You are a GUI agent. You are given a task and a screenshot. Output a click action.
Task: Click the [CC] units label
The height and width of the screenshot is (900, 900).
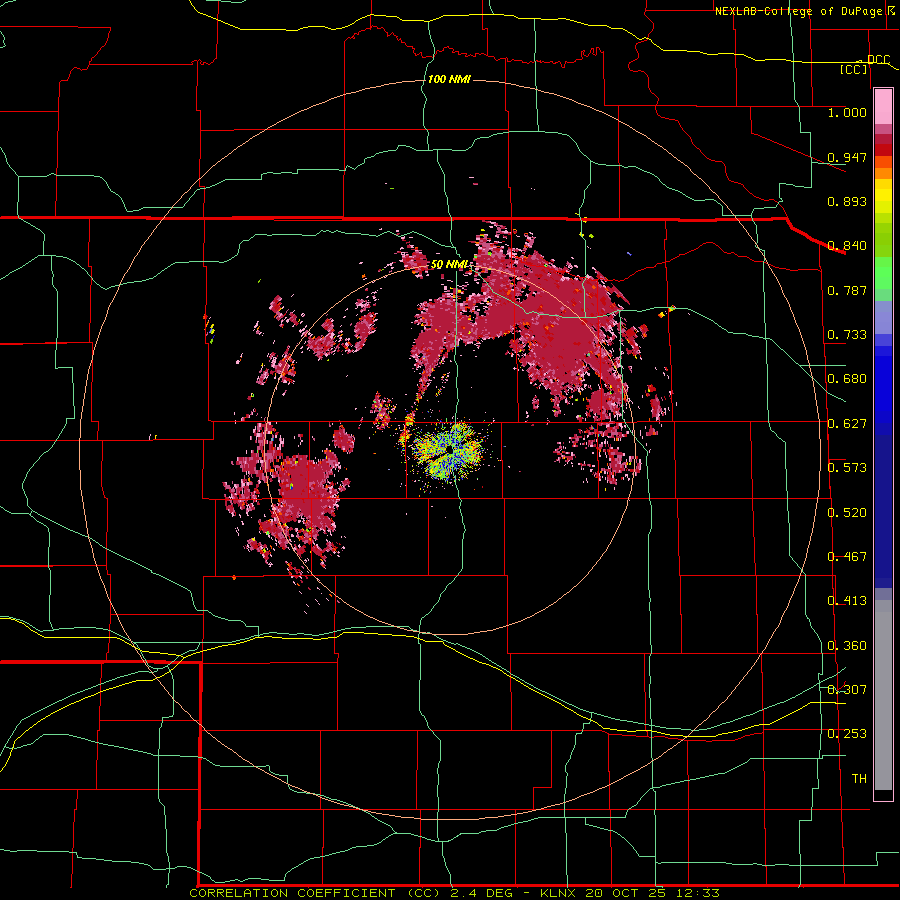click(x=854, y=69)
